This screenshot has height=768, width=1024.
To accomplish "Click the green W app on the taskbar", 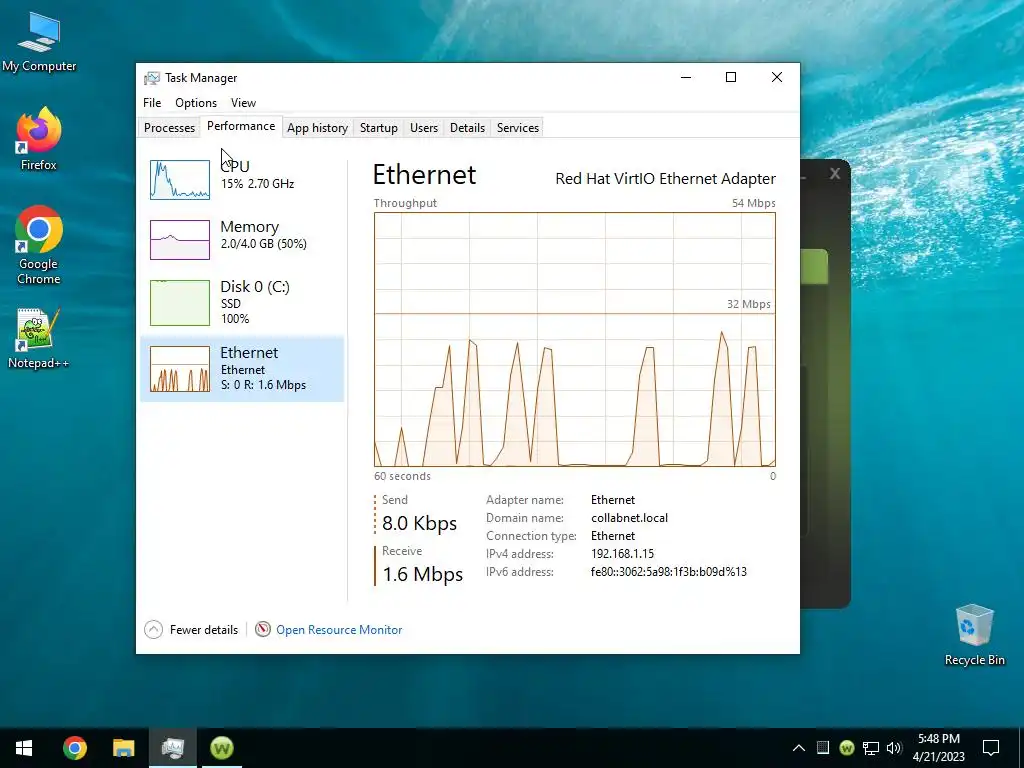I will pos(221,748).
